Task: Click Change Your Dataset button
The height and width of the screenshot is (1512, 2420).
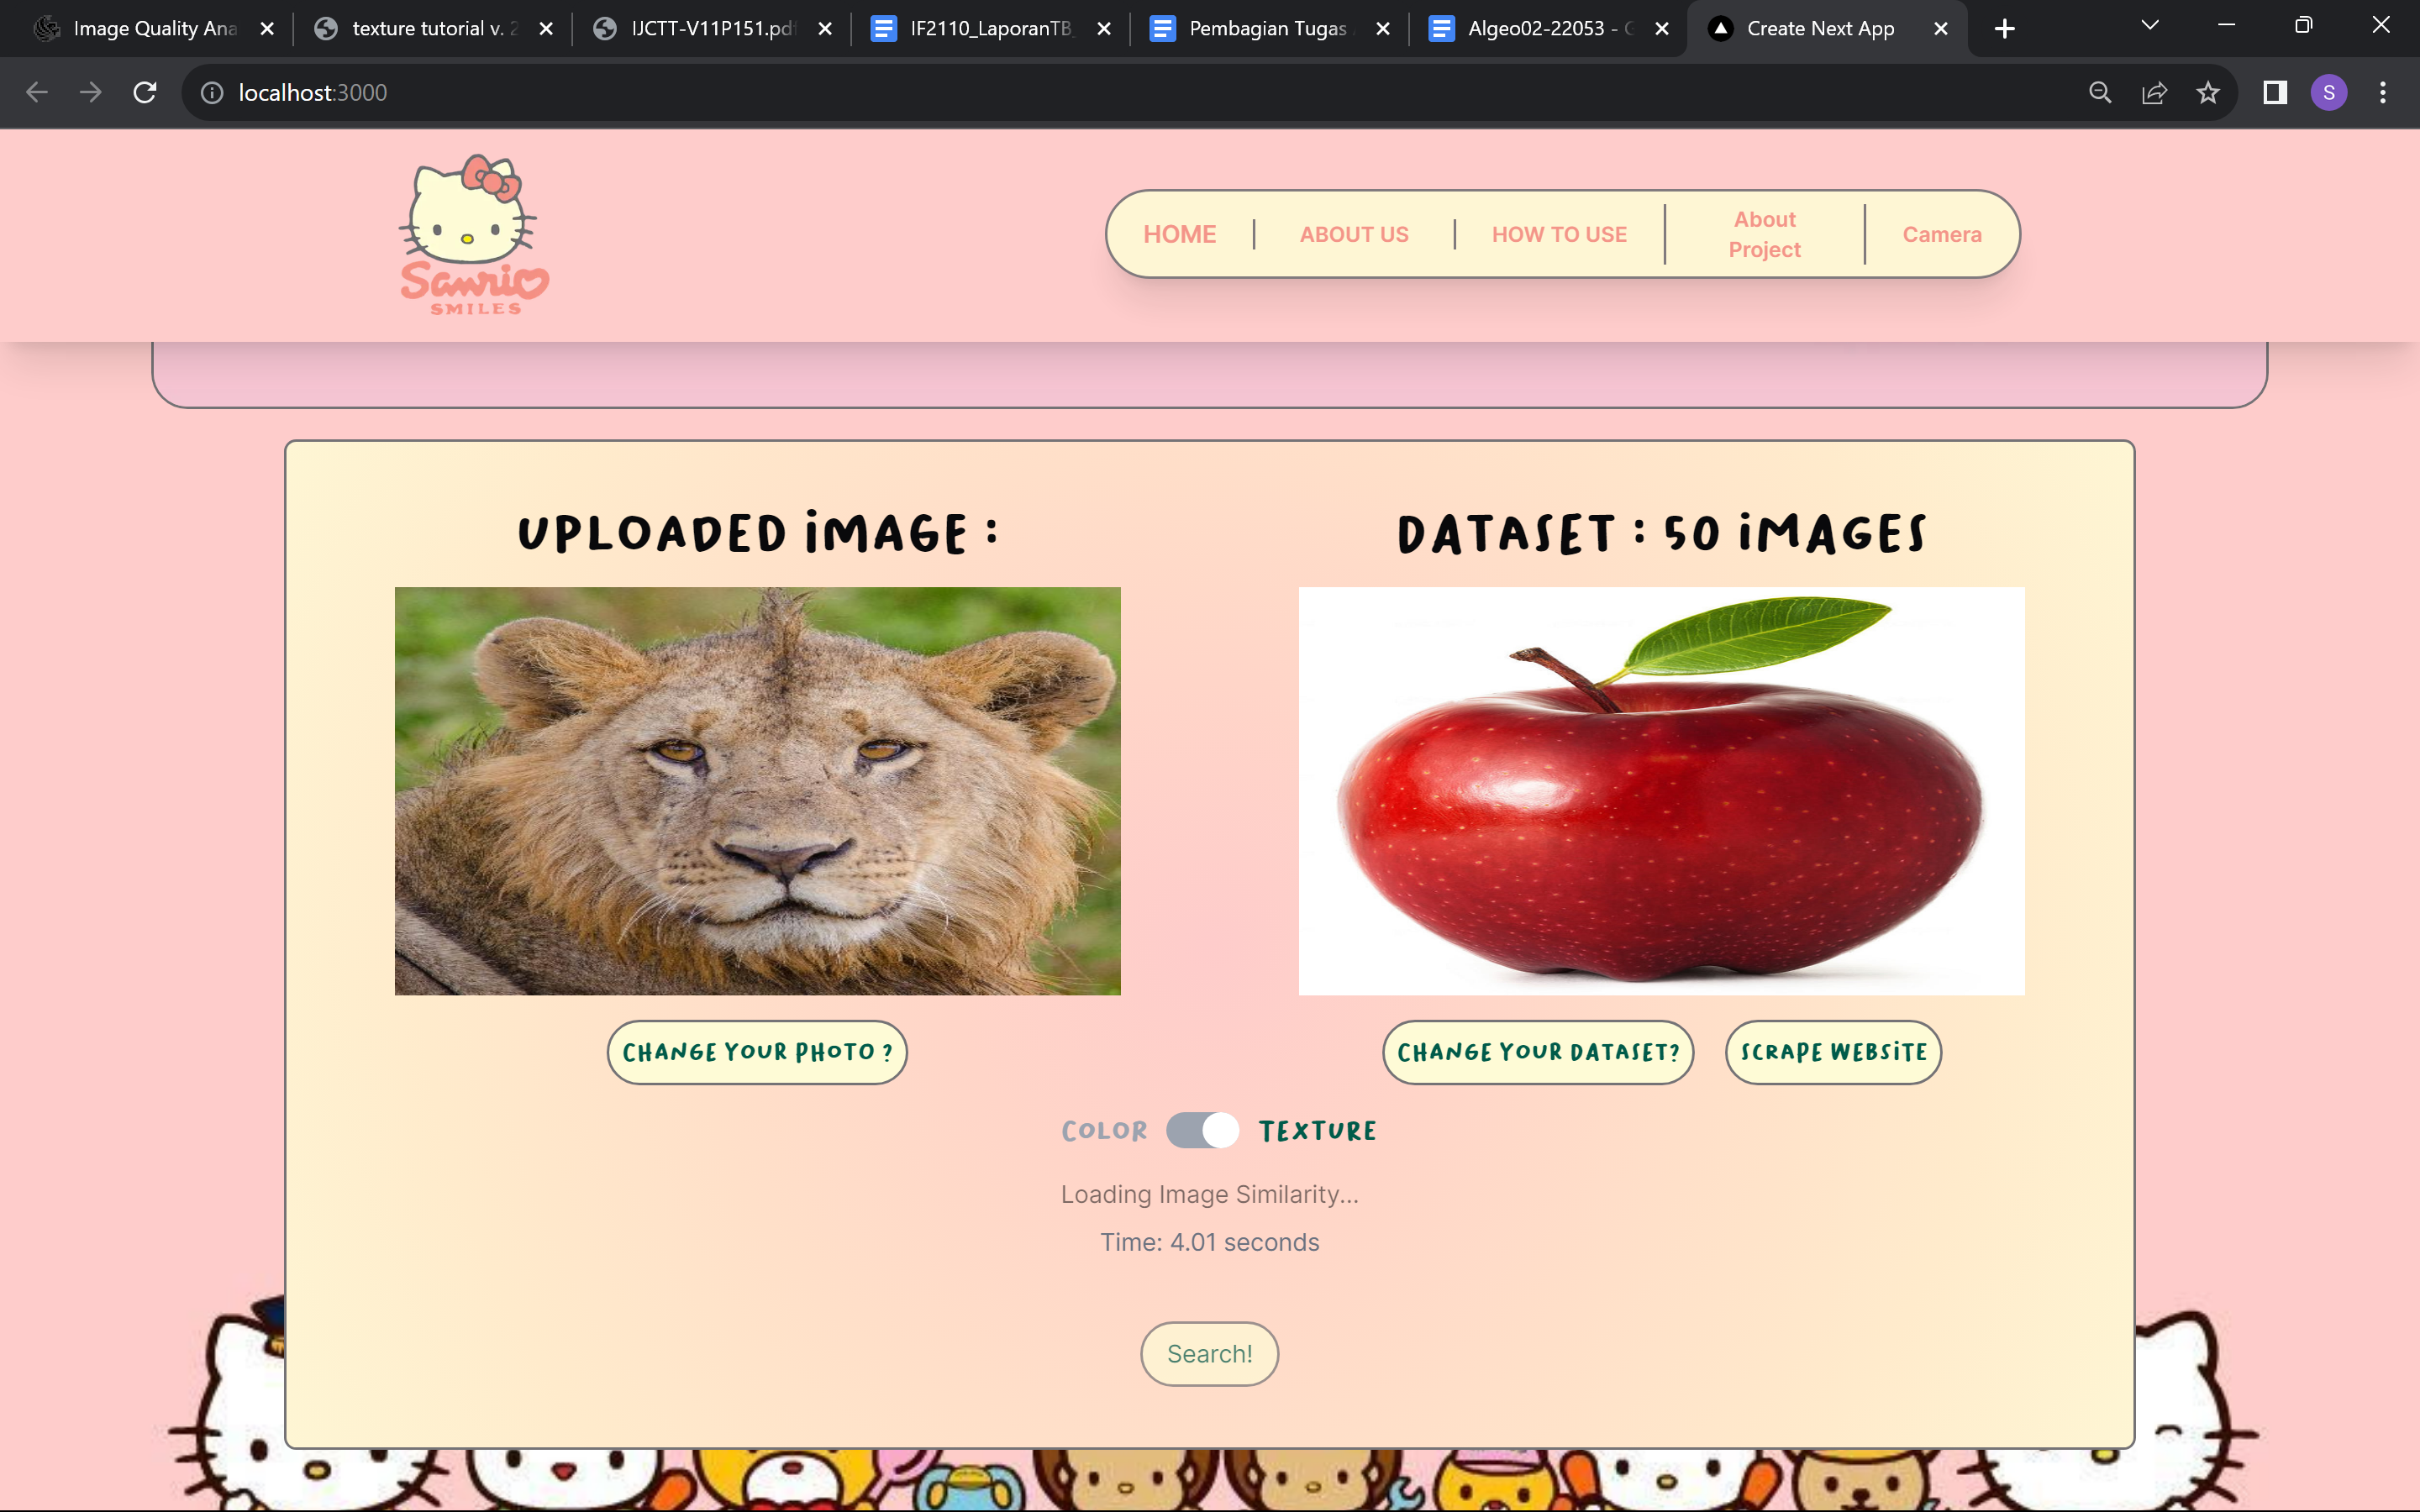Action: (1538, 1052)
